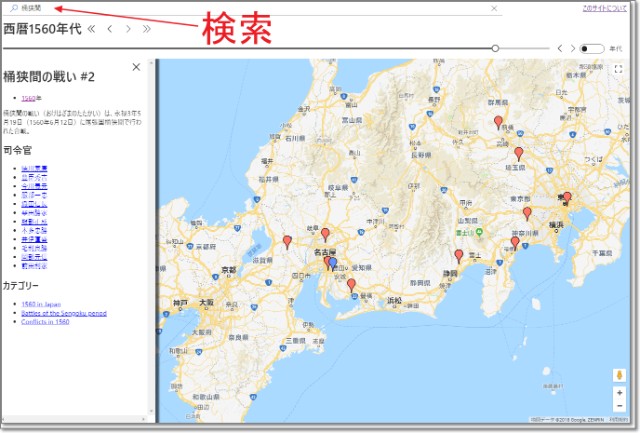Jump back with double-left chevron

coord(93,29)
